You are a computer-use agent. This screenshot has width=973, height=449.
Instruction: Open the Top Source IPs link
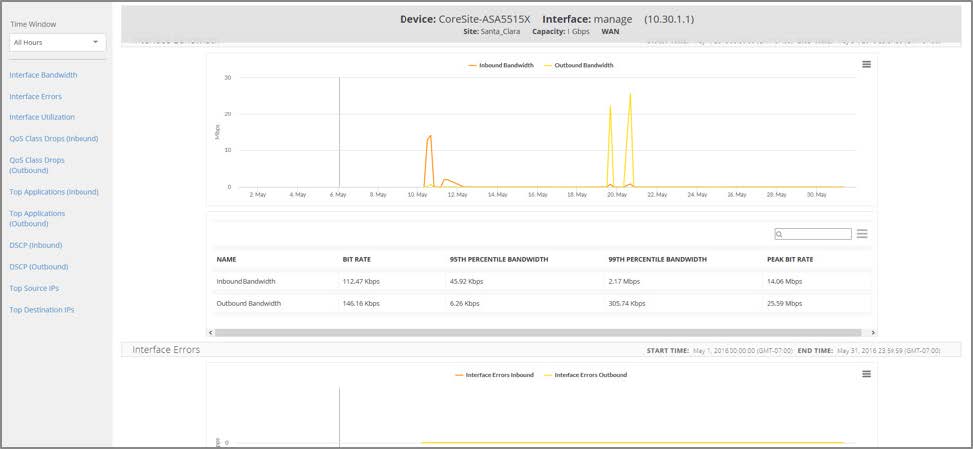pos(34,288)
